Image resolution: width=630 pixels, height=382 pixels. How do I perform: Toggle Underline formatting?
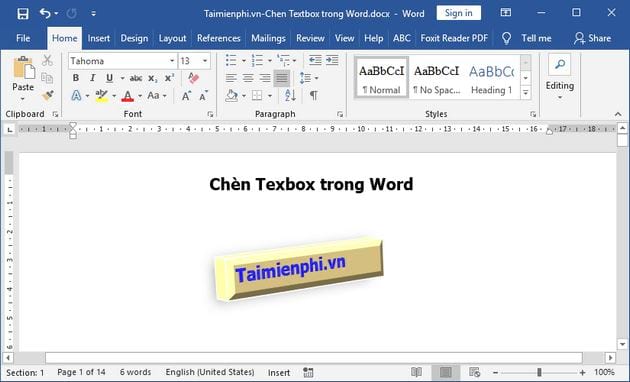pos(109,78)
